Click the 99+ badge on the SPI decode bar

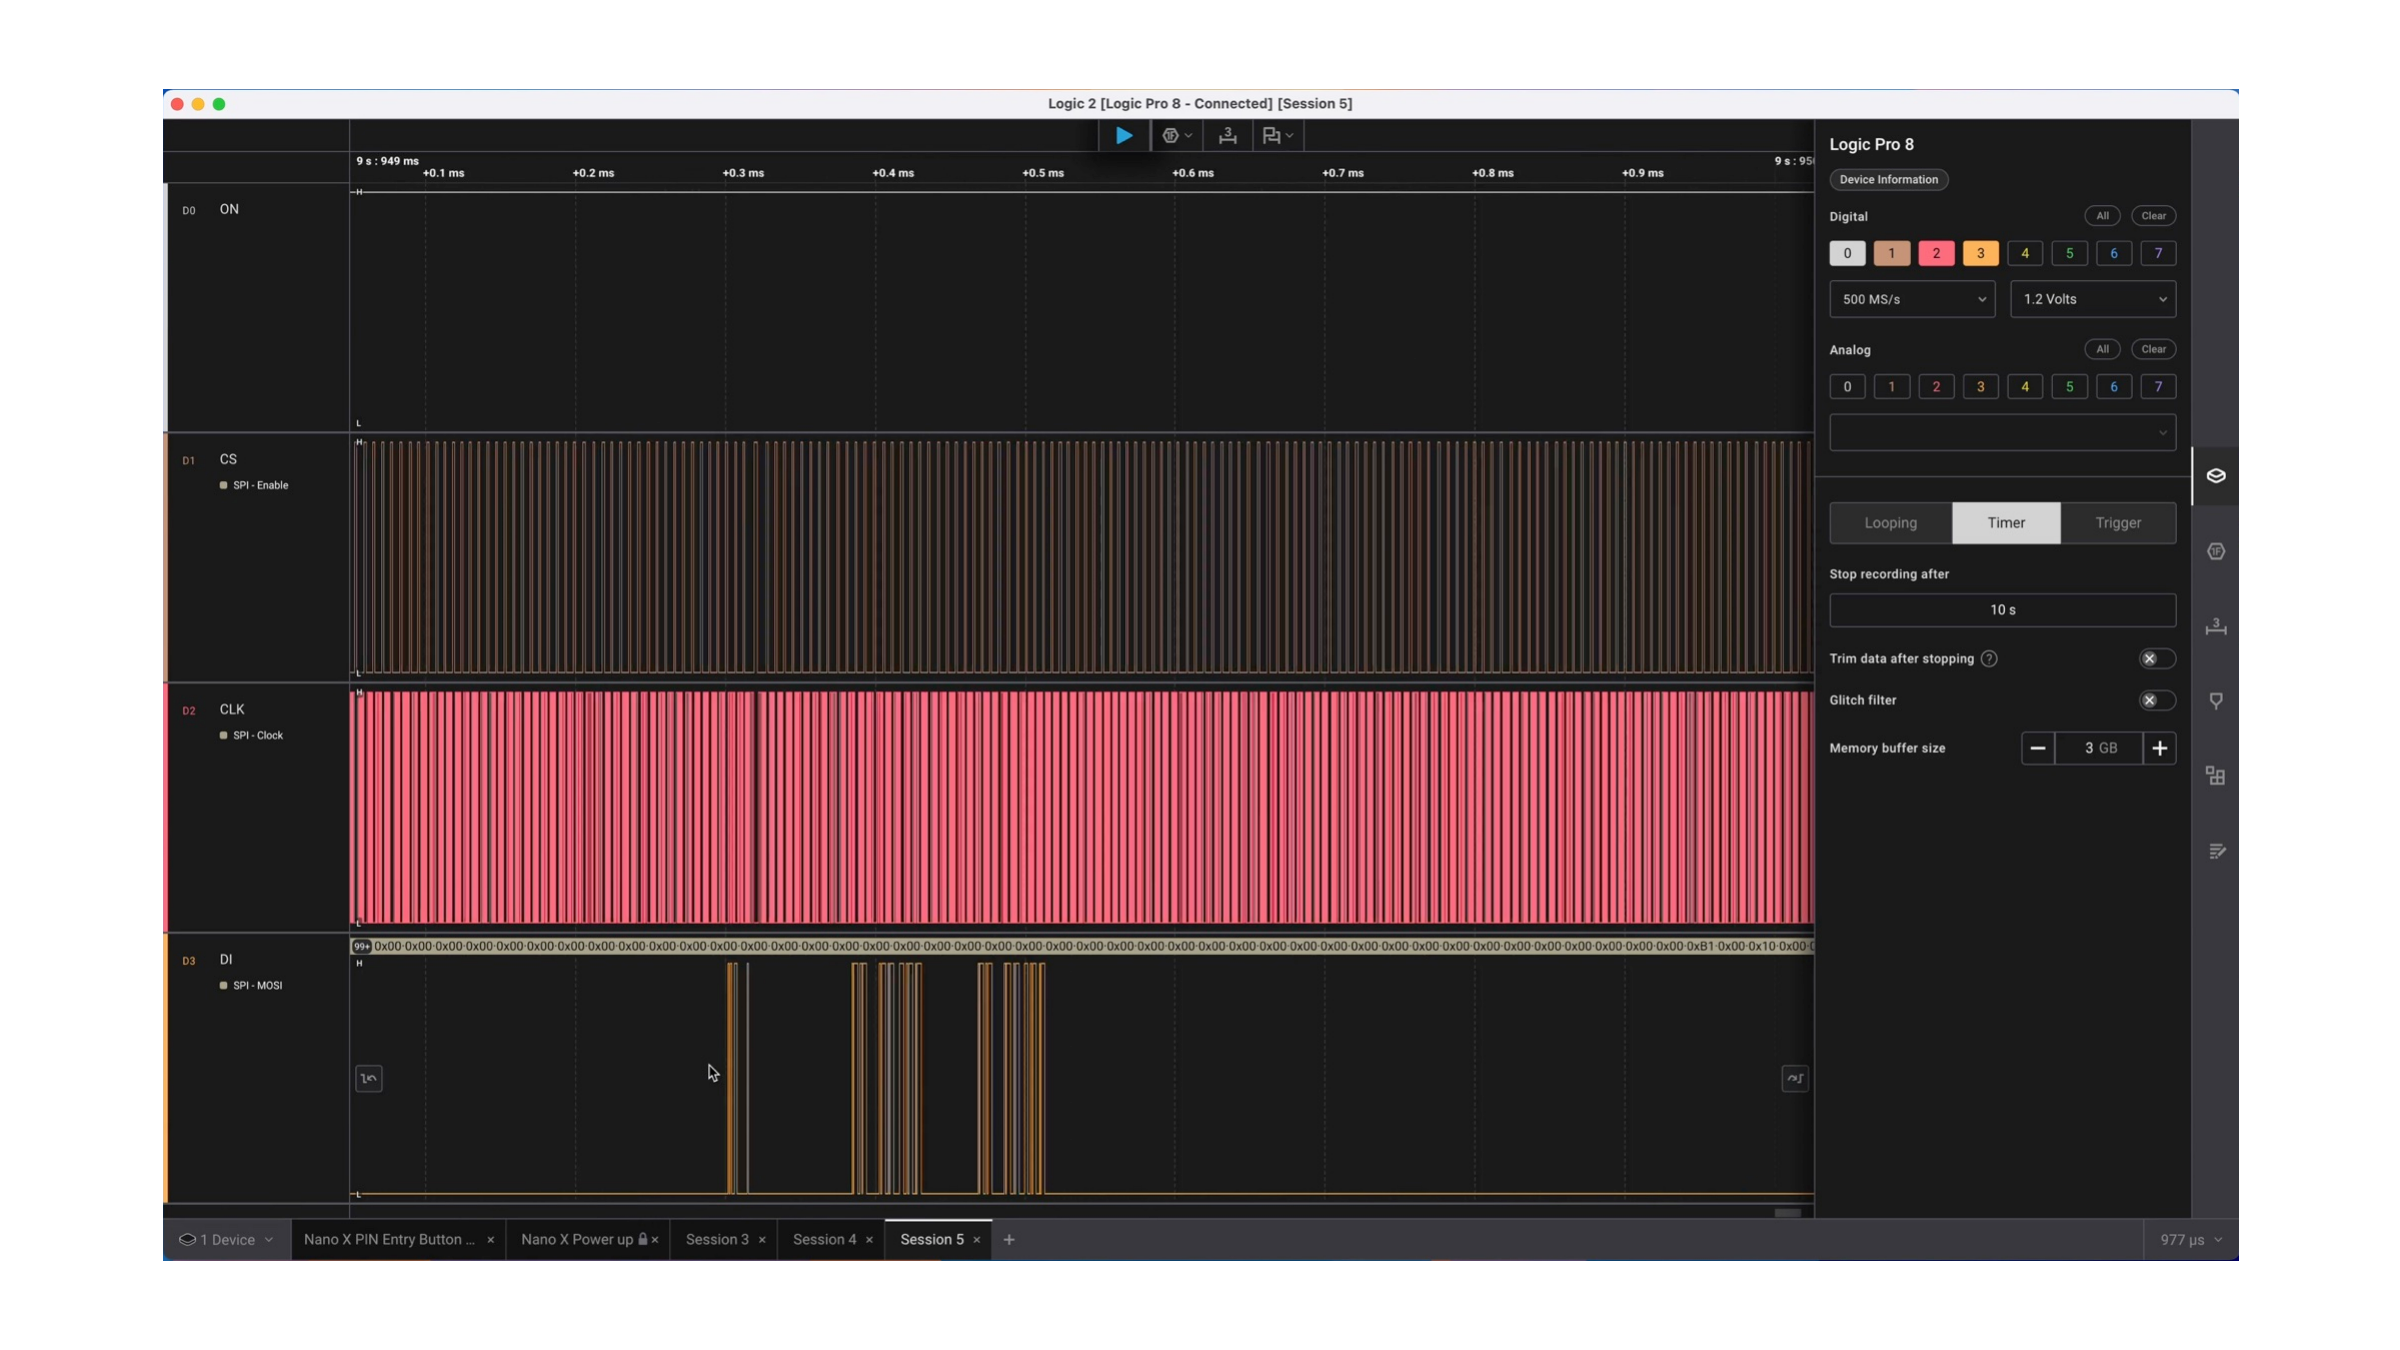pos(361,946)
